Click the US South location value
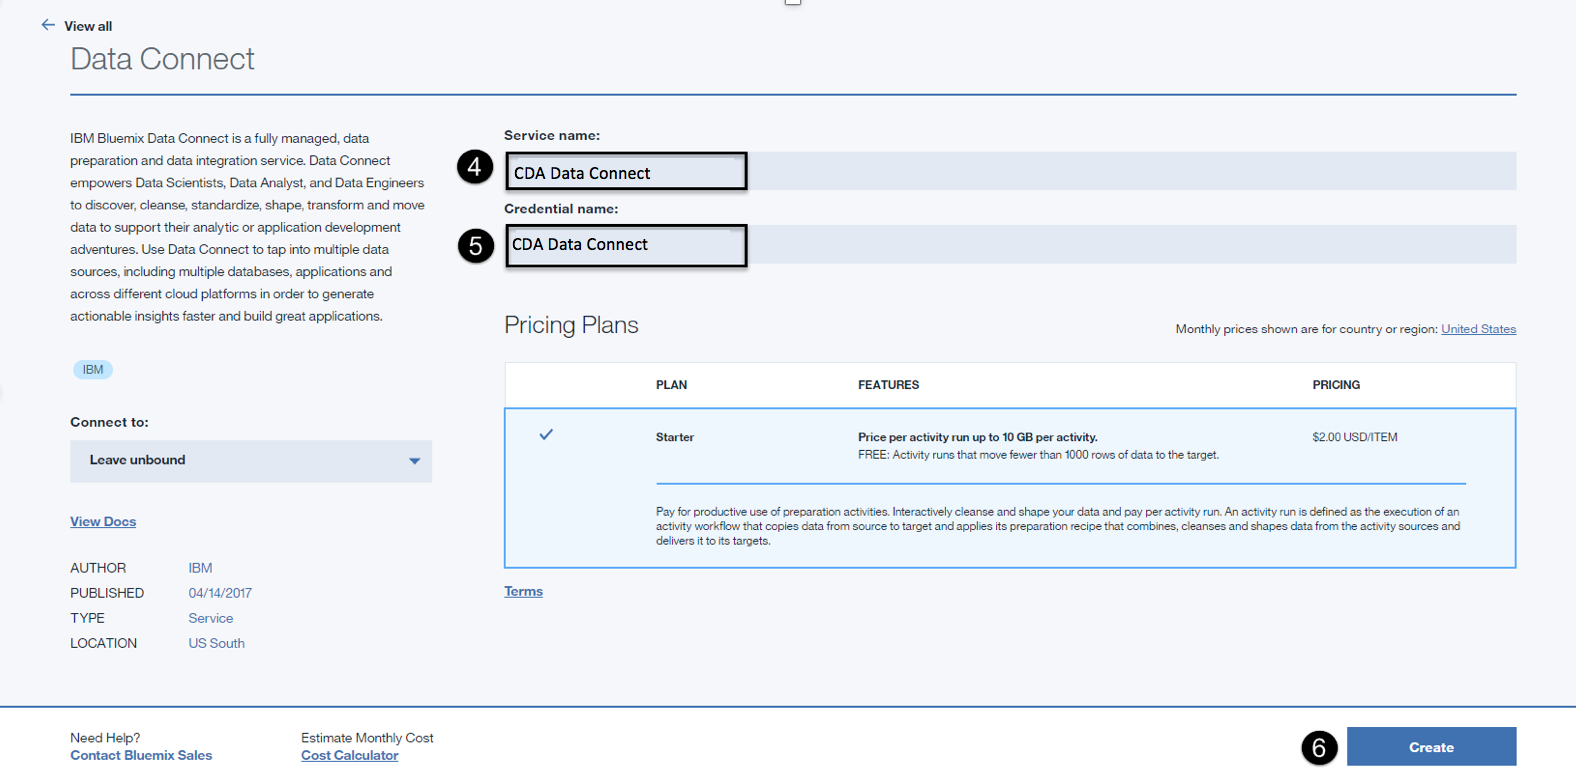Image resolution: width=1576 pixels, height=774 pixels. click(x=216, y=643)
